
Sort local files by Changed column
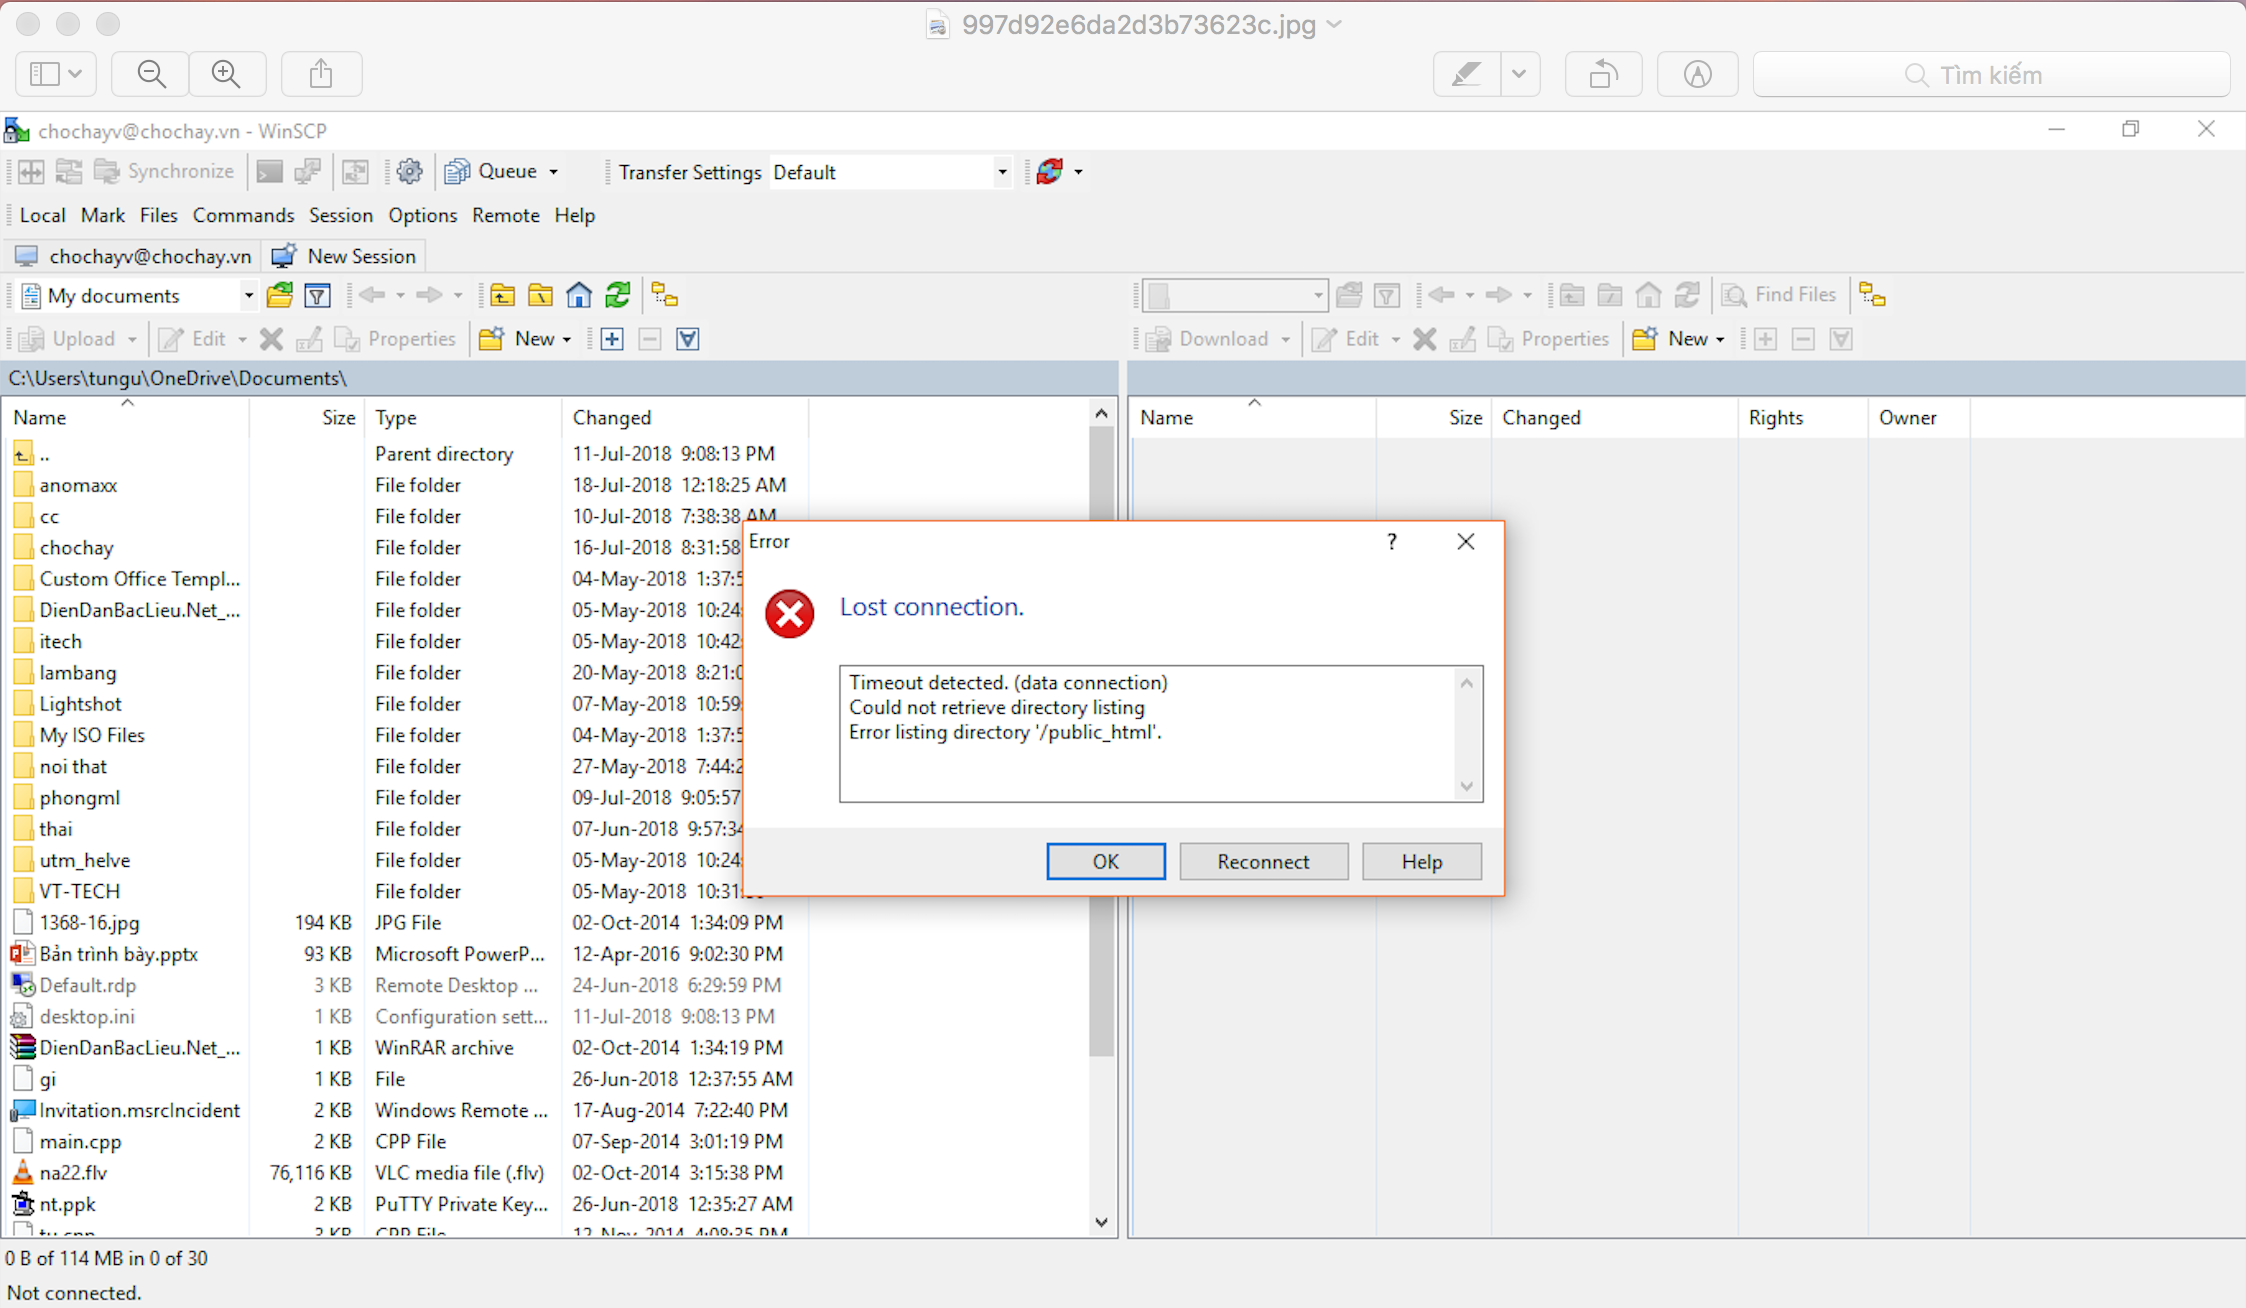(x=684, y=417)
